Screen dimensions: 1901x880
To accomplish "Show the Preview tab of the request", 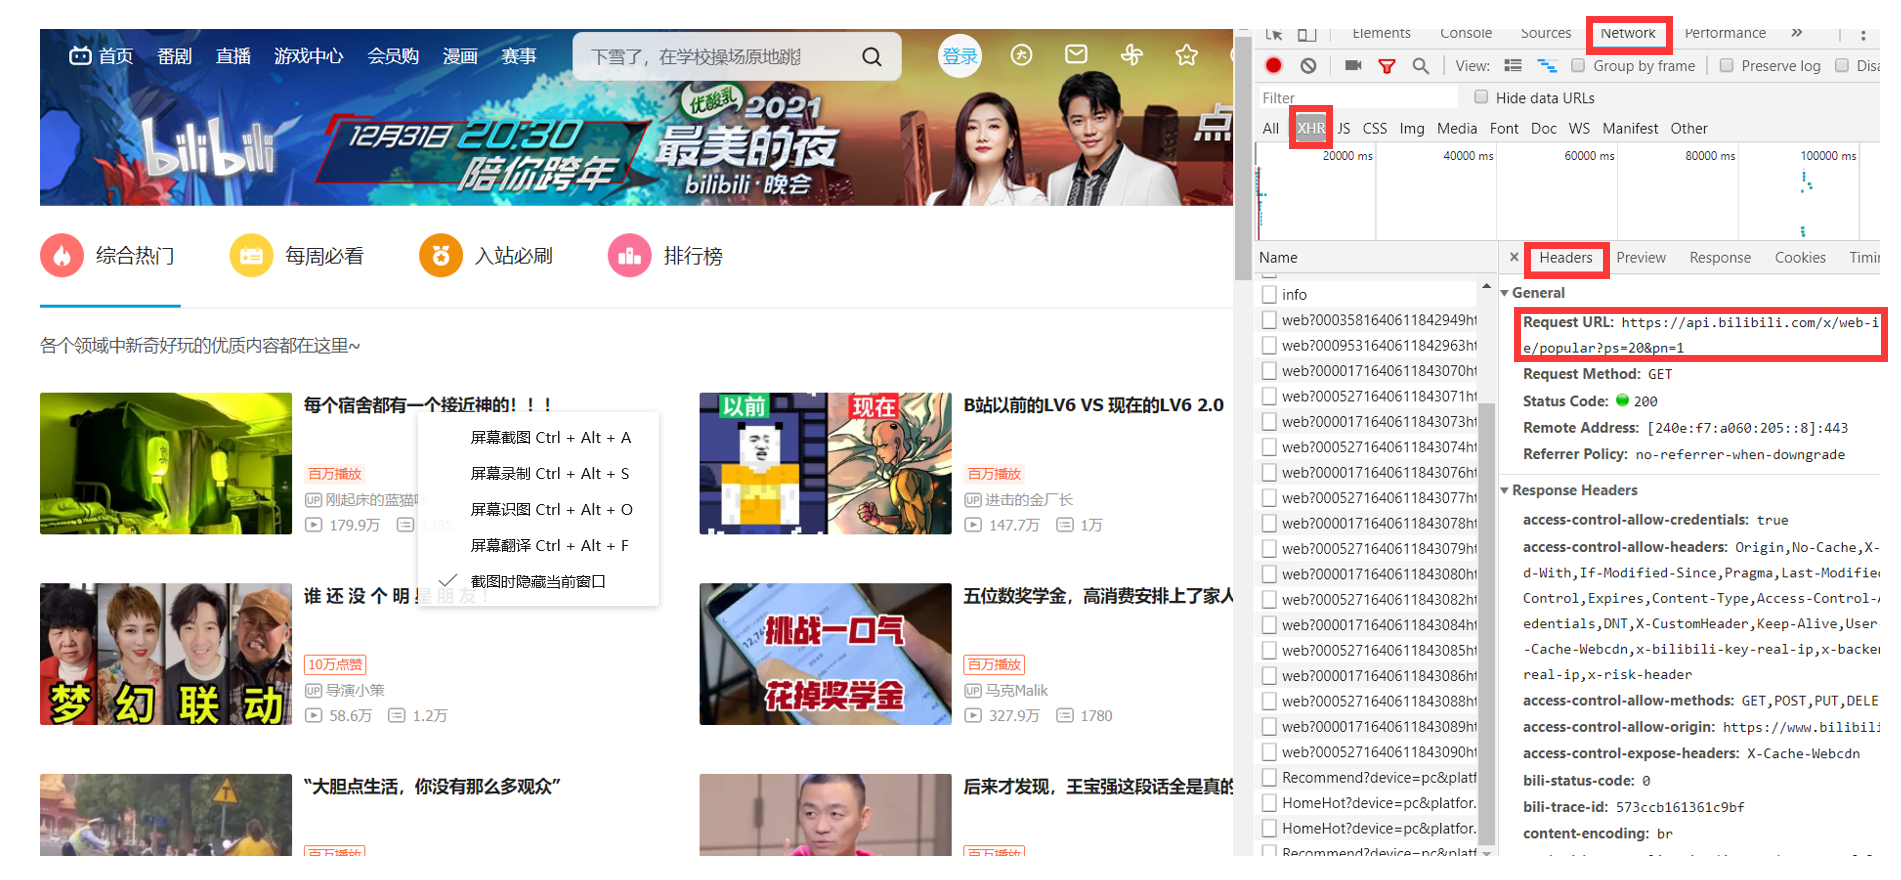I will point(1641,257).
